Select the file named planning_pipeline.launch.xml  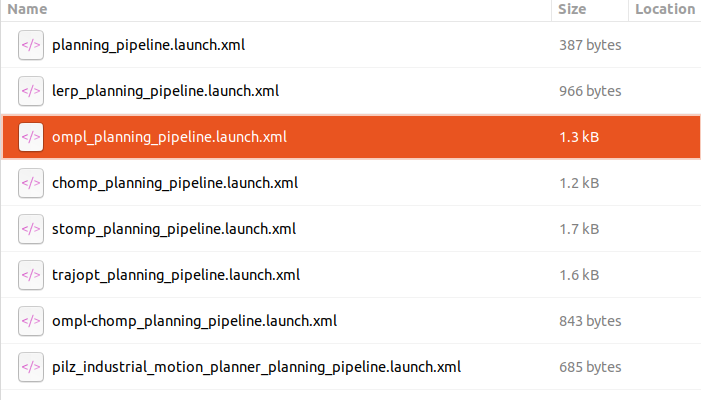coord(148,45)
